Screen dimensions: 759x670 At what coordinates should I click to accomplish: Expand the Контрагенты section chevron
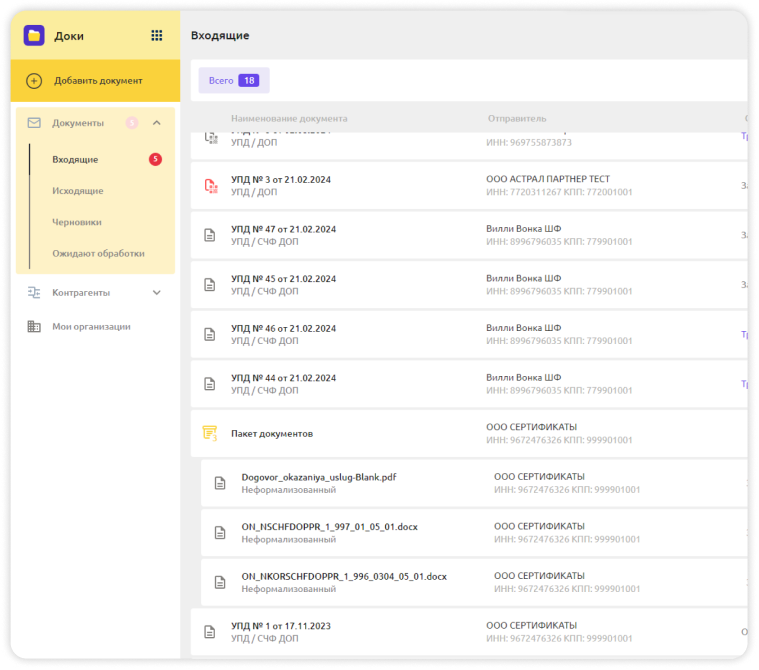click(x=156, y=293)
